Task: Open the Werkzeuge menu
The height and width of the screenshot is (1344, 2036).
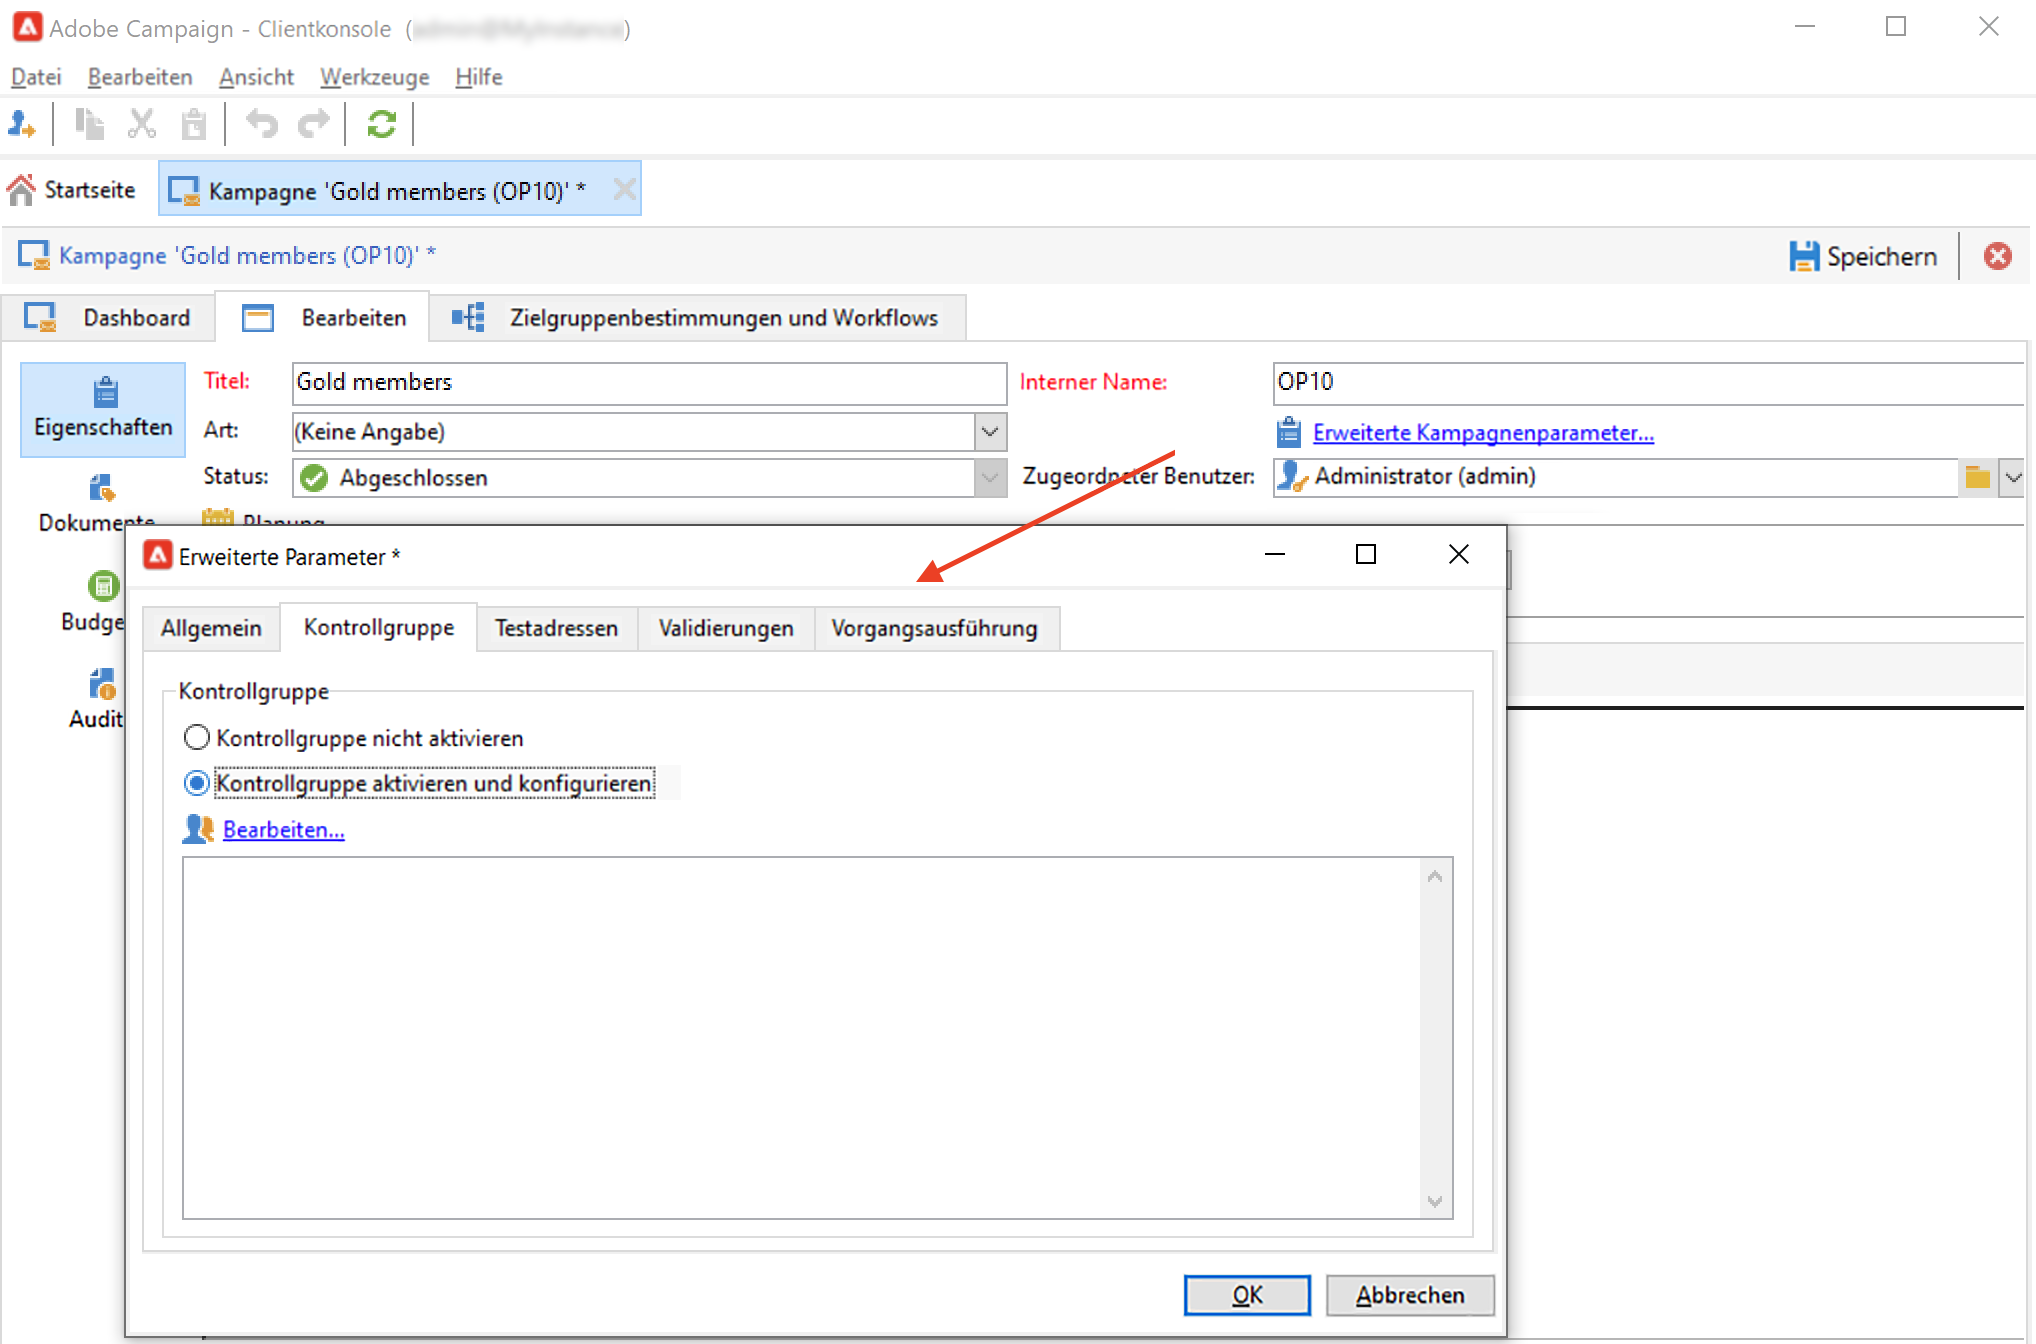Action: (374, 77)
